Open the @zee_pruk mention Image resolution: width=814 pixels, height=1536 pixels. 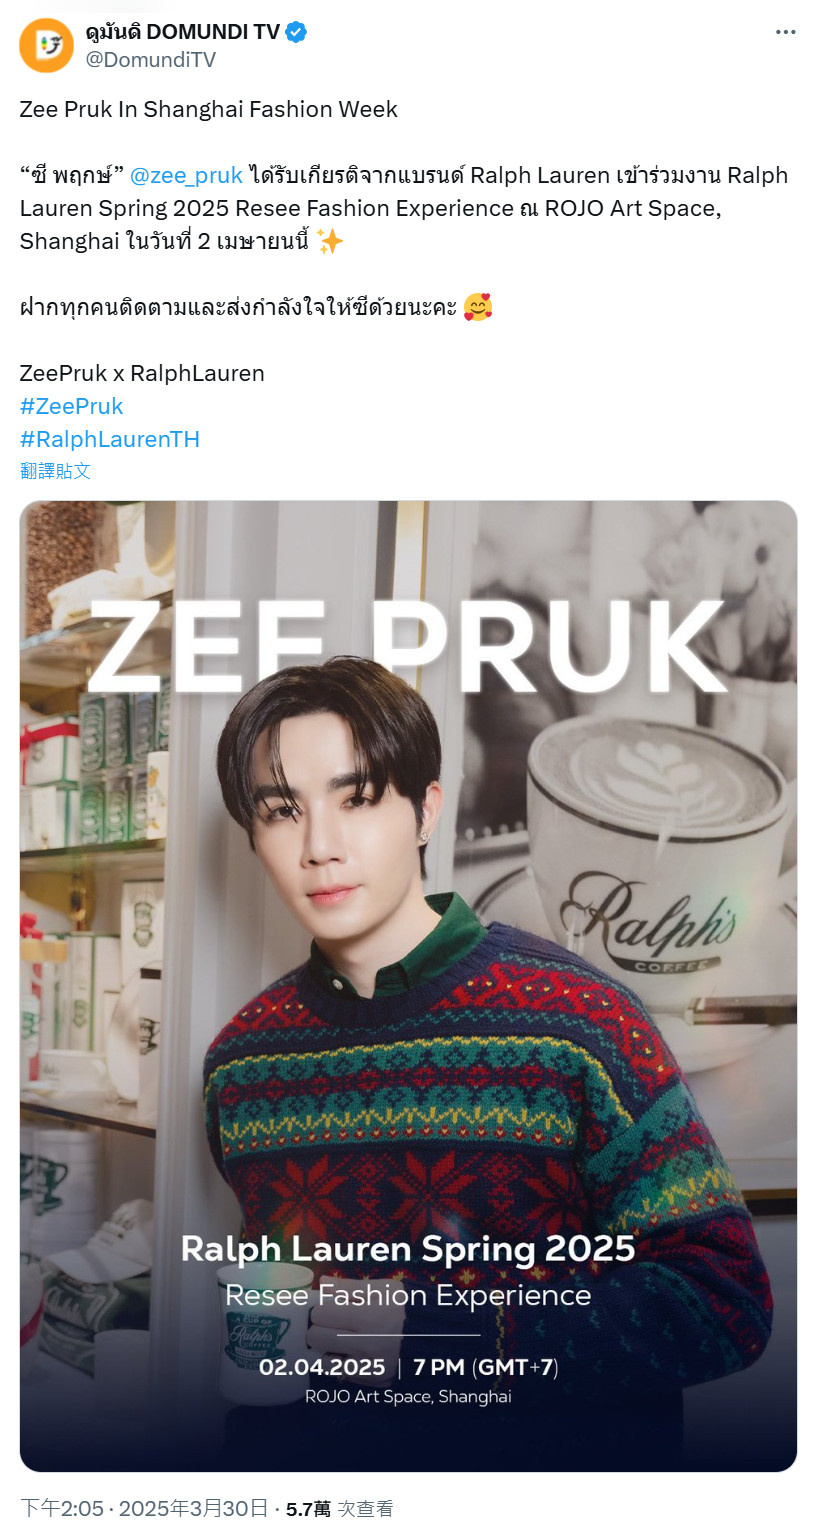pos(187,176)
